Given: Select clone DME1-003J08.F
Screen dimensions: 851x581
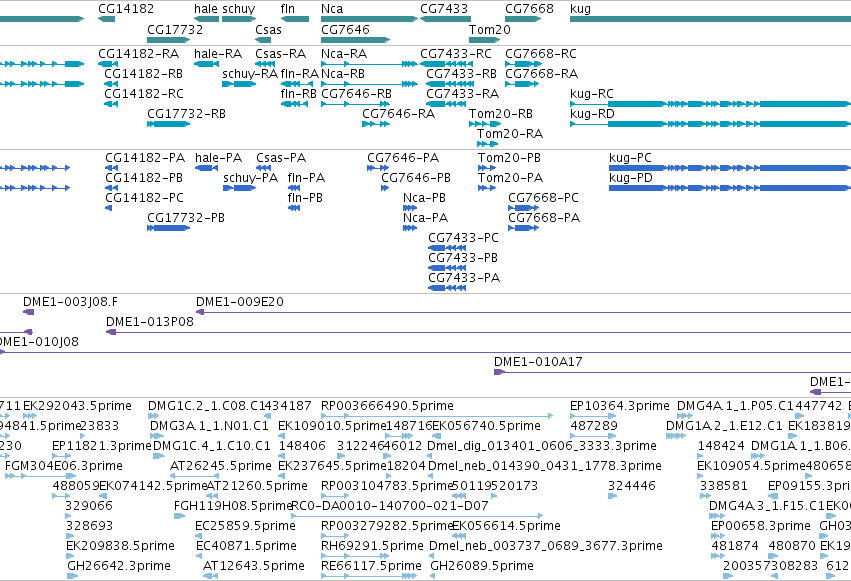Looking at the screenshot, I should (71, 302).
